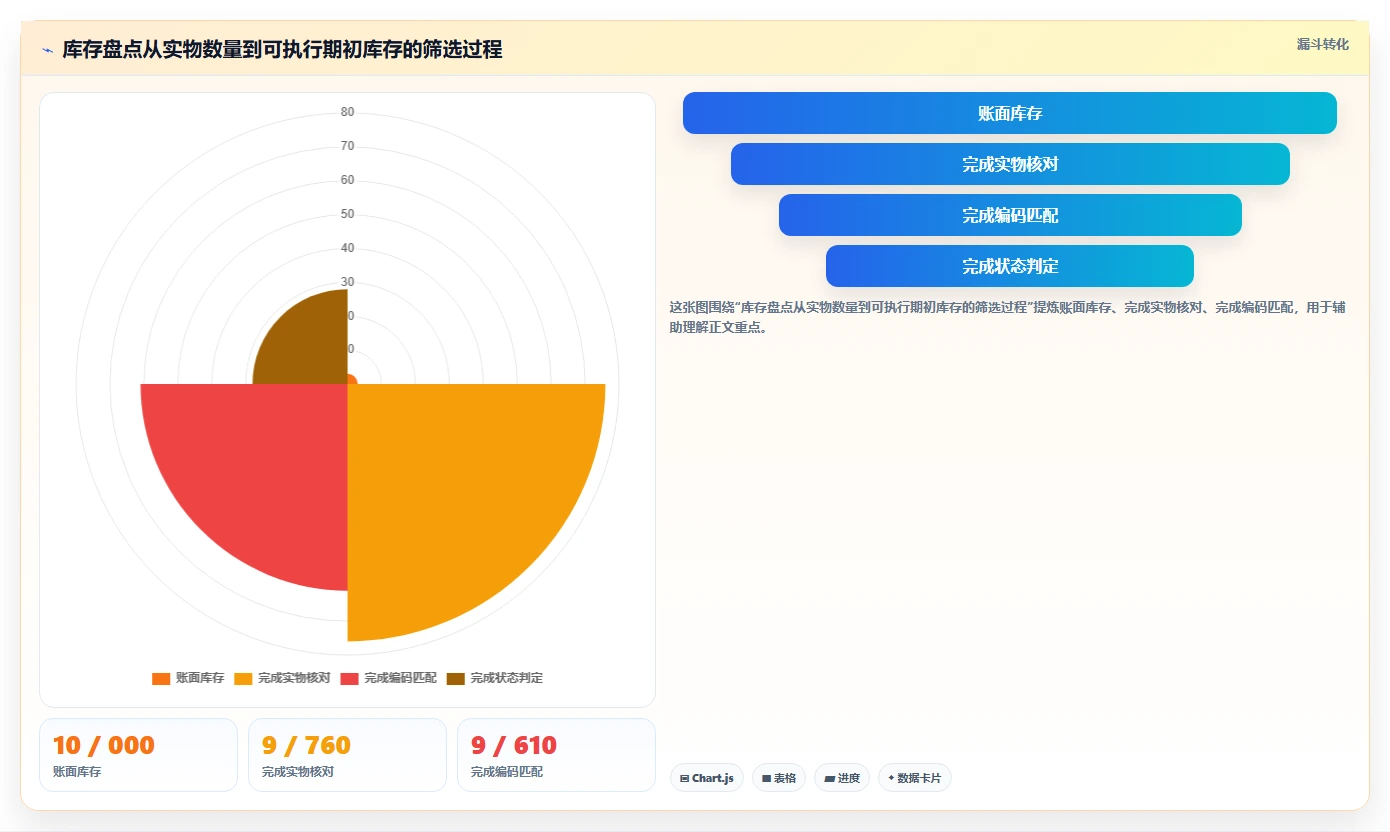Click the description paragraph starting 这张图围绕

point(1008,317)
